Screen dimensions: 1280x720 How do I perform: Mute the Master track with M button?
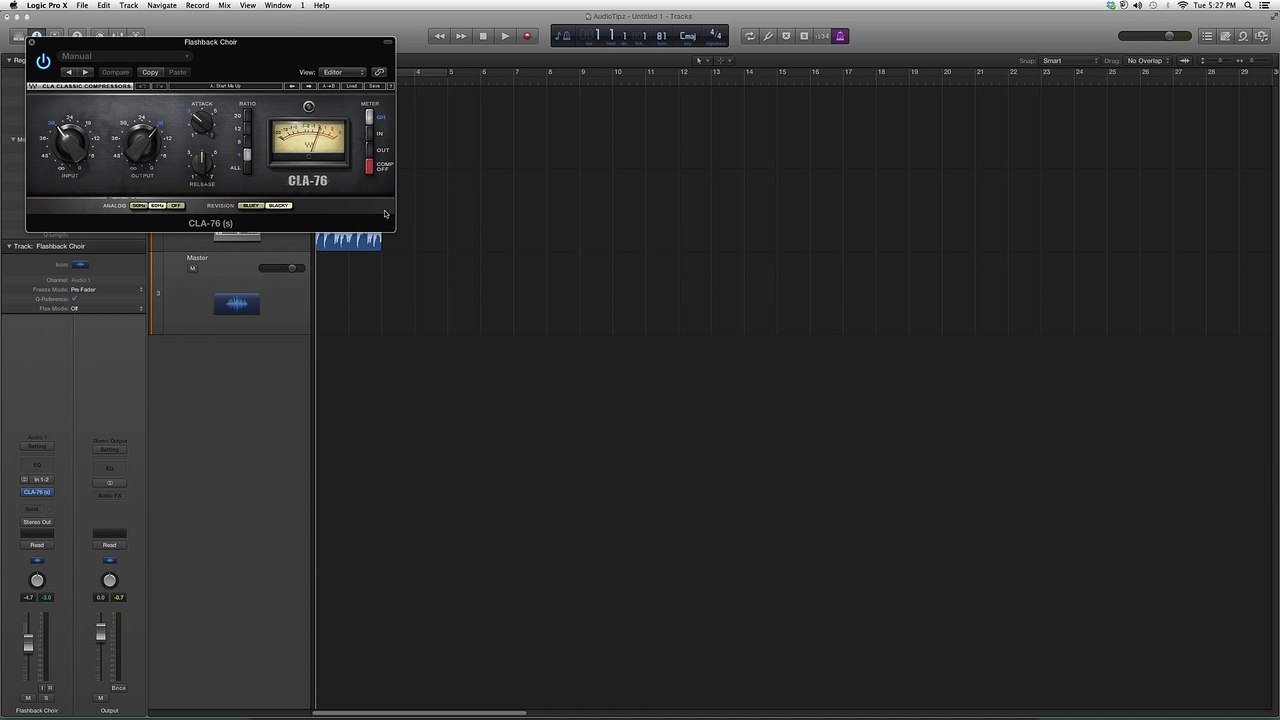[193, 268]
